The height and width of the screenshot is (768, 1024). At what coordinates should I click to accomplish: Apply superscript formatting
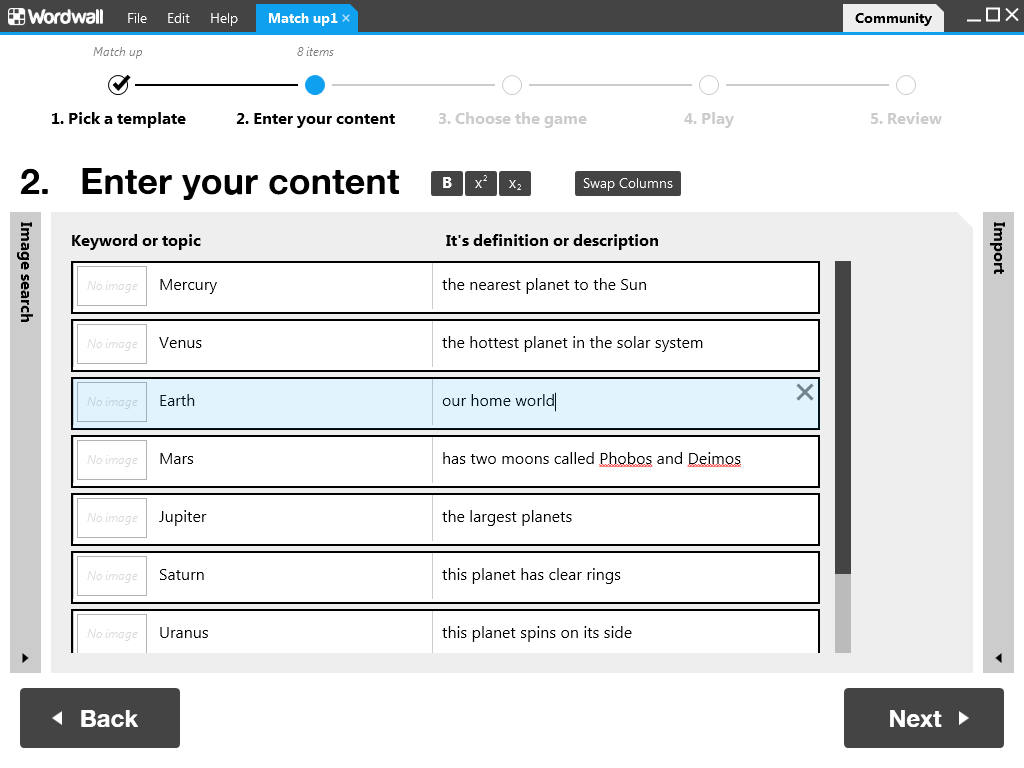[481, 183]
